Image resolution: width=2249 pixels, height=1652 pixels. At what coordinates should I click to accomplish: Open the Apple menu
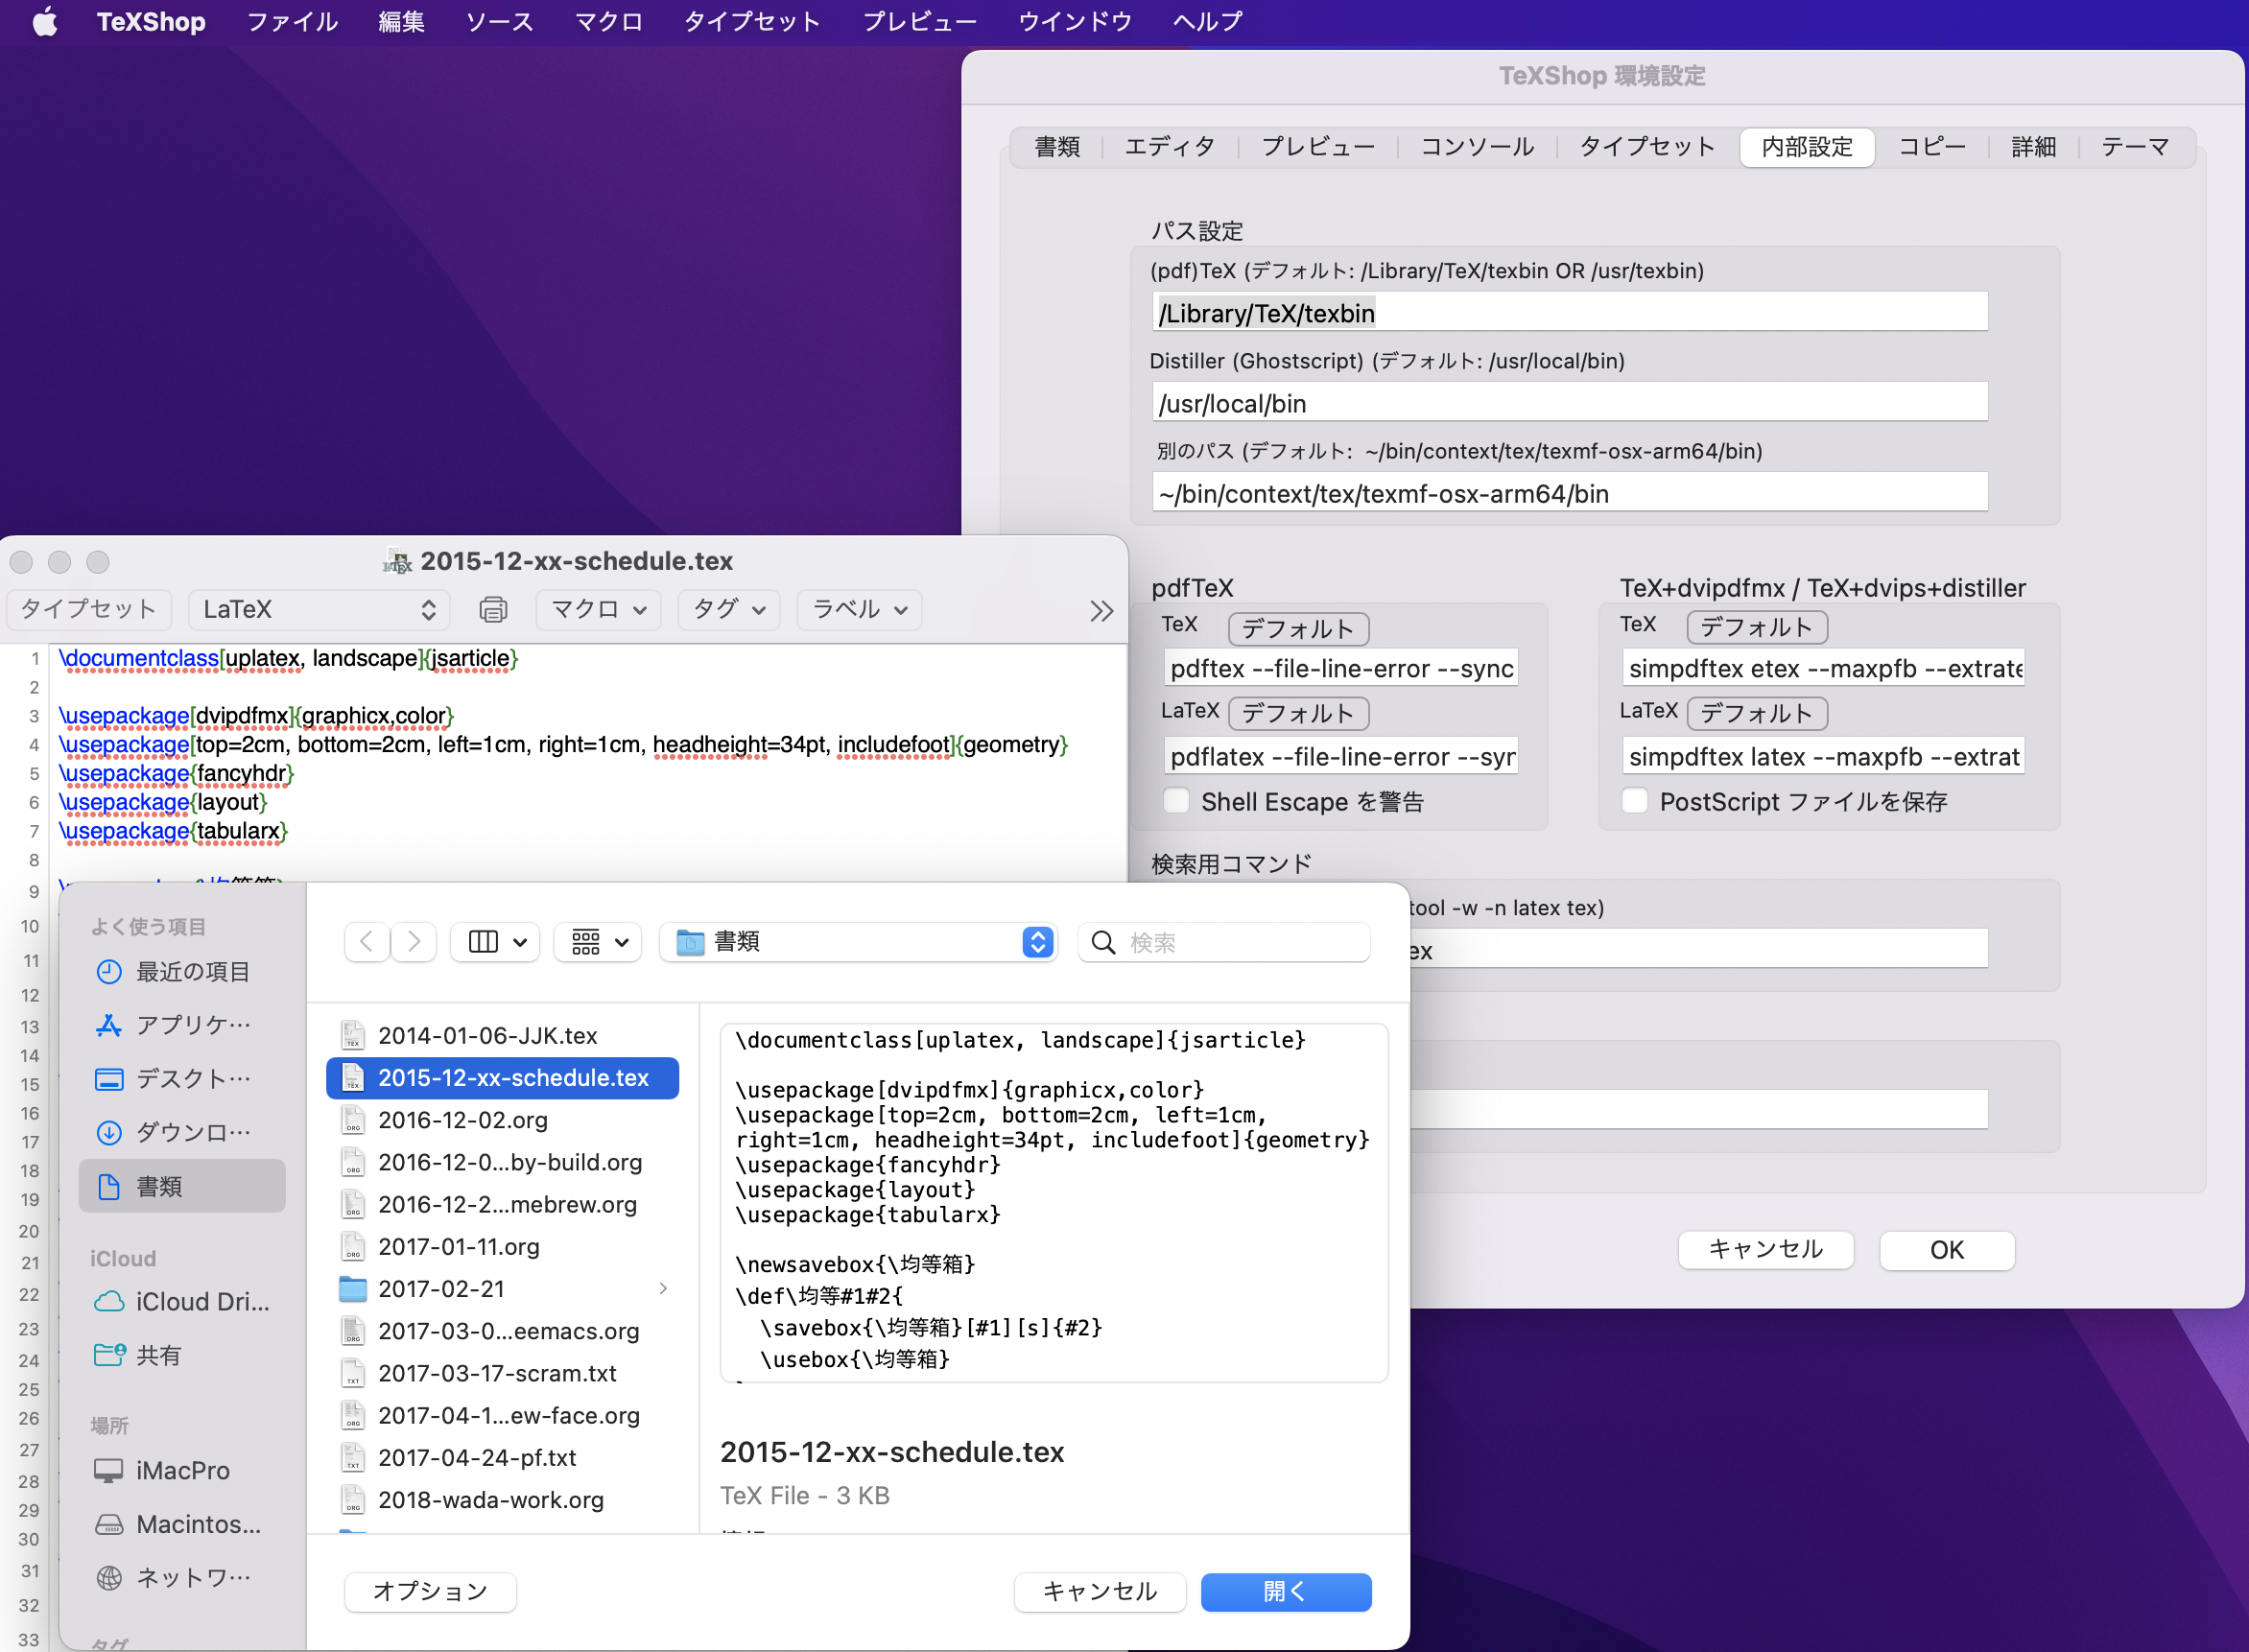coord(44,21)
